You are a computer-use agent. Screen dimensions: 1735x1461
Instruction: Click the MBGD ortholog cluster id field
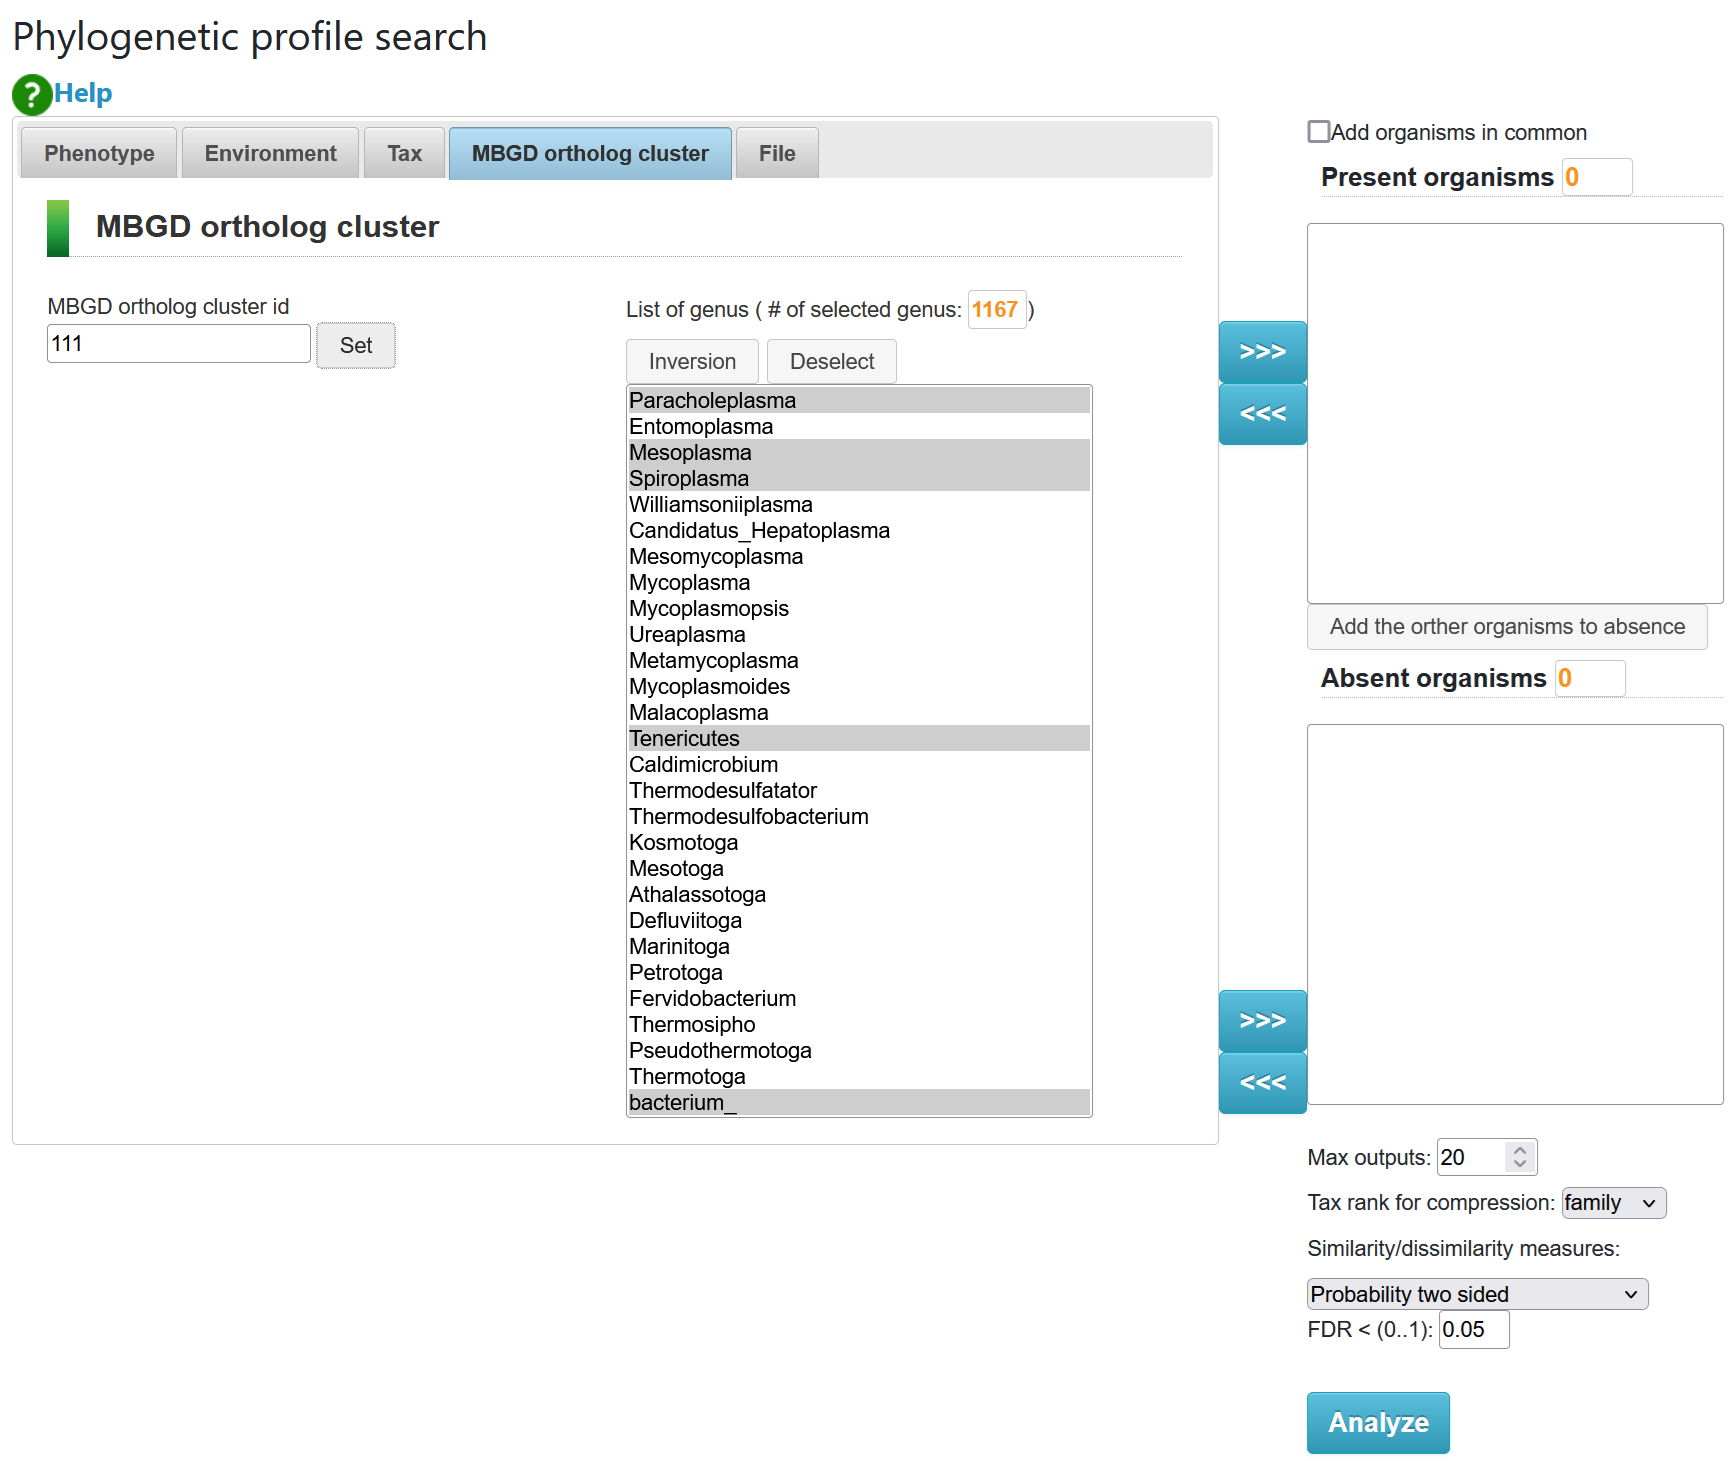click(178, 344)
